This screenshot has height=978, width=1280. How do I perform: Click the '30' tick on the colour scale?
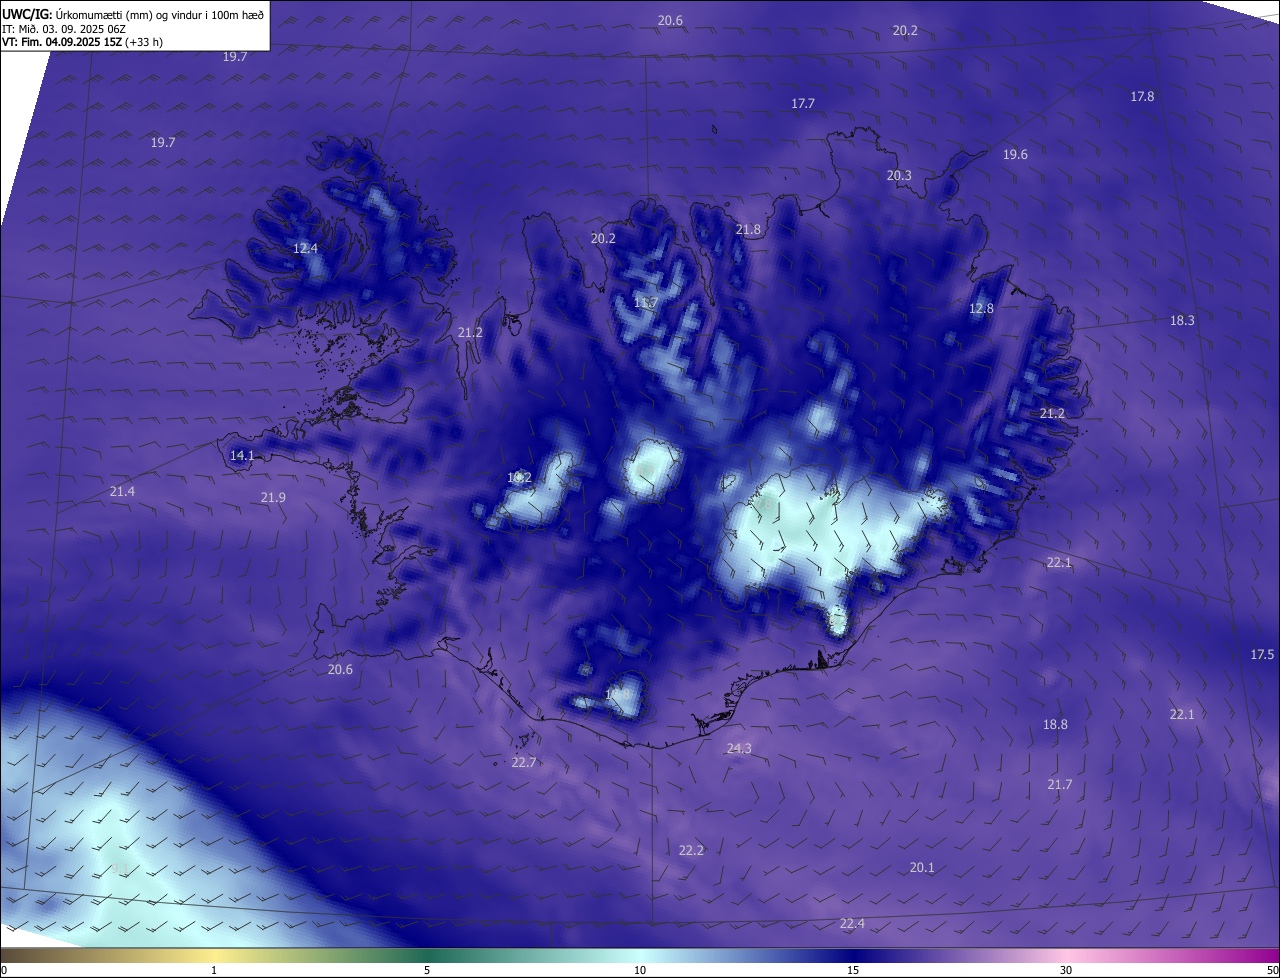[1066, 970]
